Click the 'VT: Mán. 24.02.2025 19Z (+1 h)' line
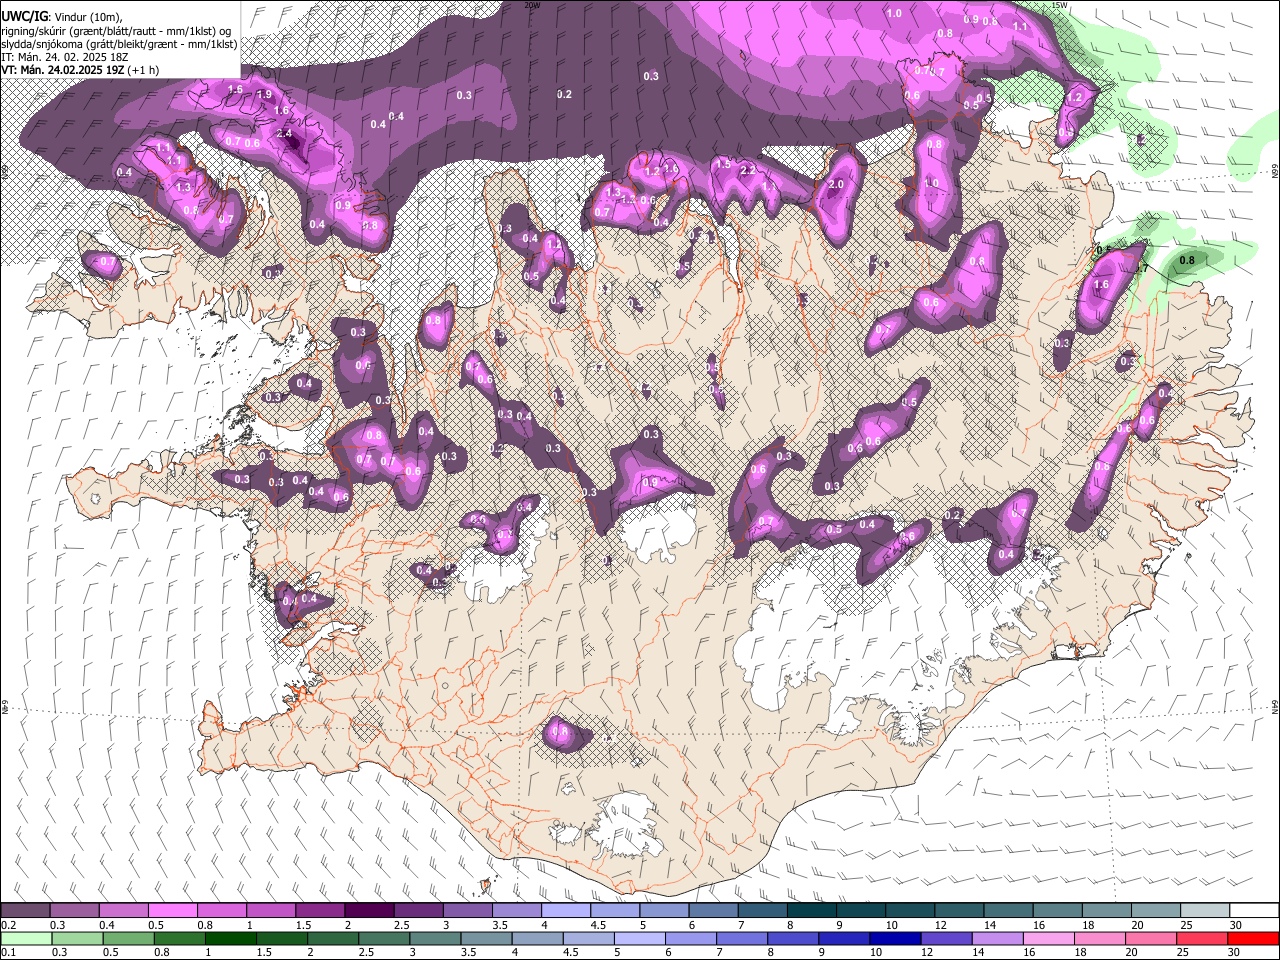The image size is (1280, 960). (80, 70)
